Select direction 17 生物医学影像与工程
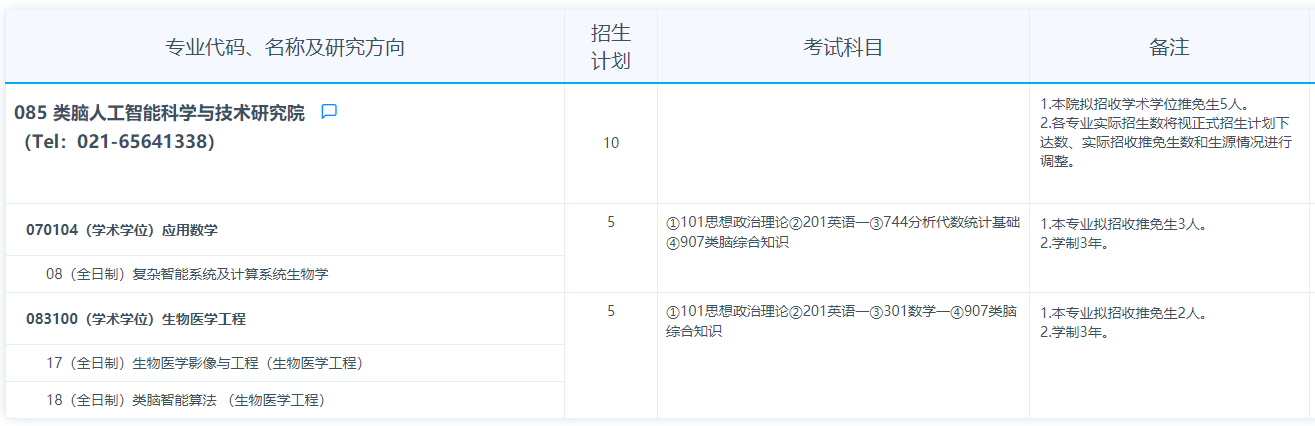Viewport: 1315px width, 426px height. (x=205, y=363)
